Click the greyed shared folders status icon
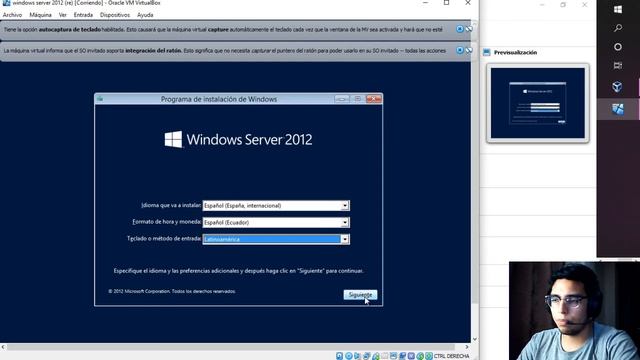The image size is (640, 360). pyautogui.click(x=385, y=356)
